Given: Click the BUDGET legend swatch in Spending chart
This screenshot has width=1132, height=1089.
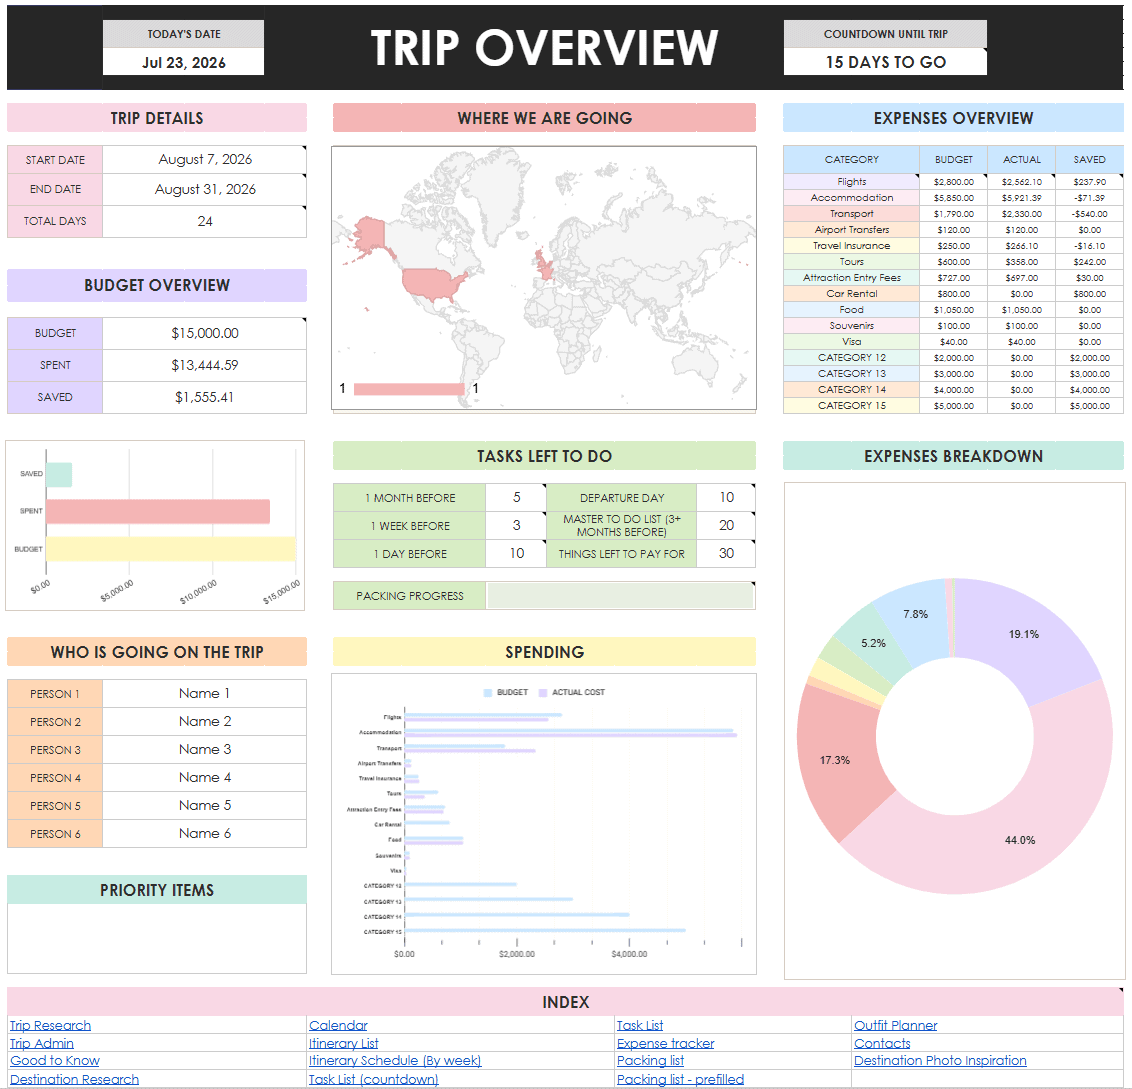Looking at the screenshot, I should [x=488, y=693].
